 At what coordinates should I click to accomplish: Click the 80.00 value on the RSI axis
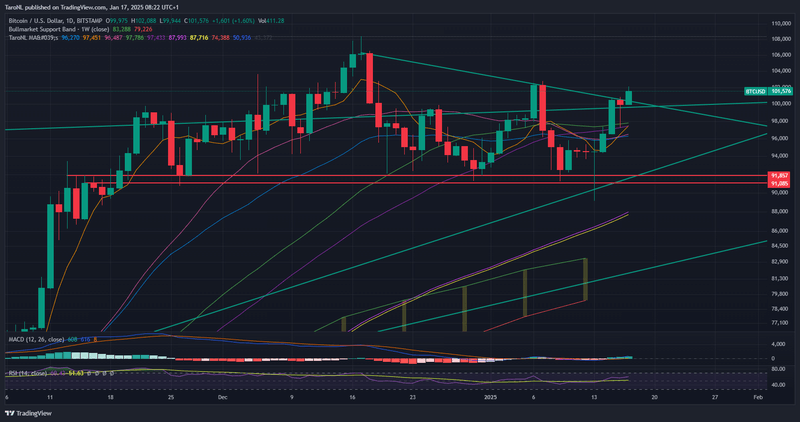pyautogui.click(x=779, y=369)
